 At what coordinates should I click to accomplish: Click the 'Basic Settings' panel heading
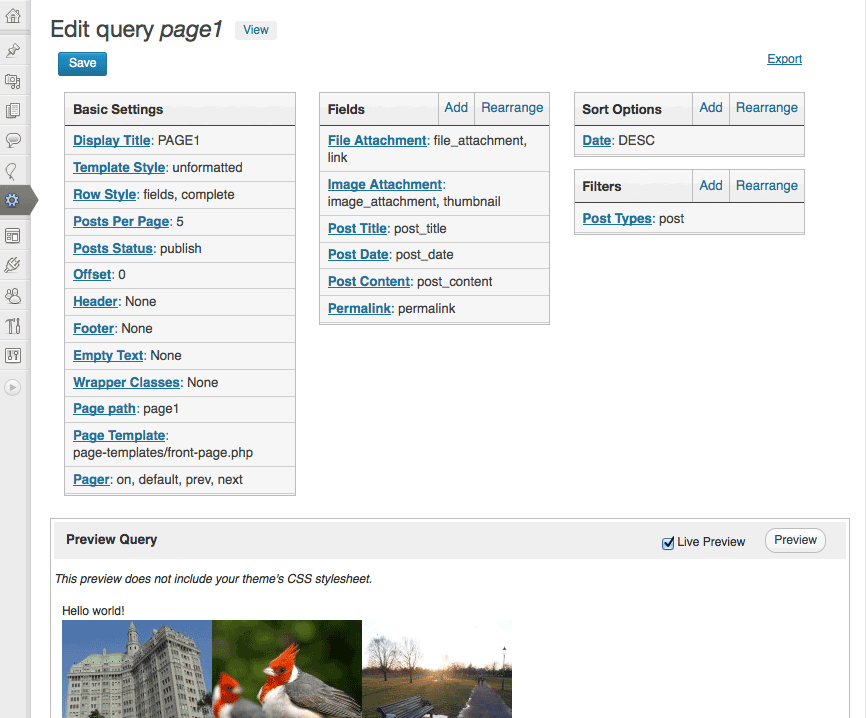coord(118,109)
